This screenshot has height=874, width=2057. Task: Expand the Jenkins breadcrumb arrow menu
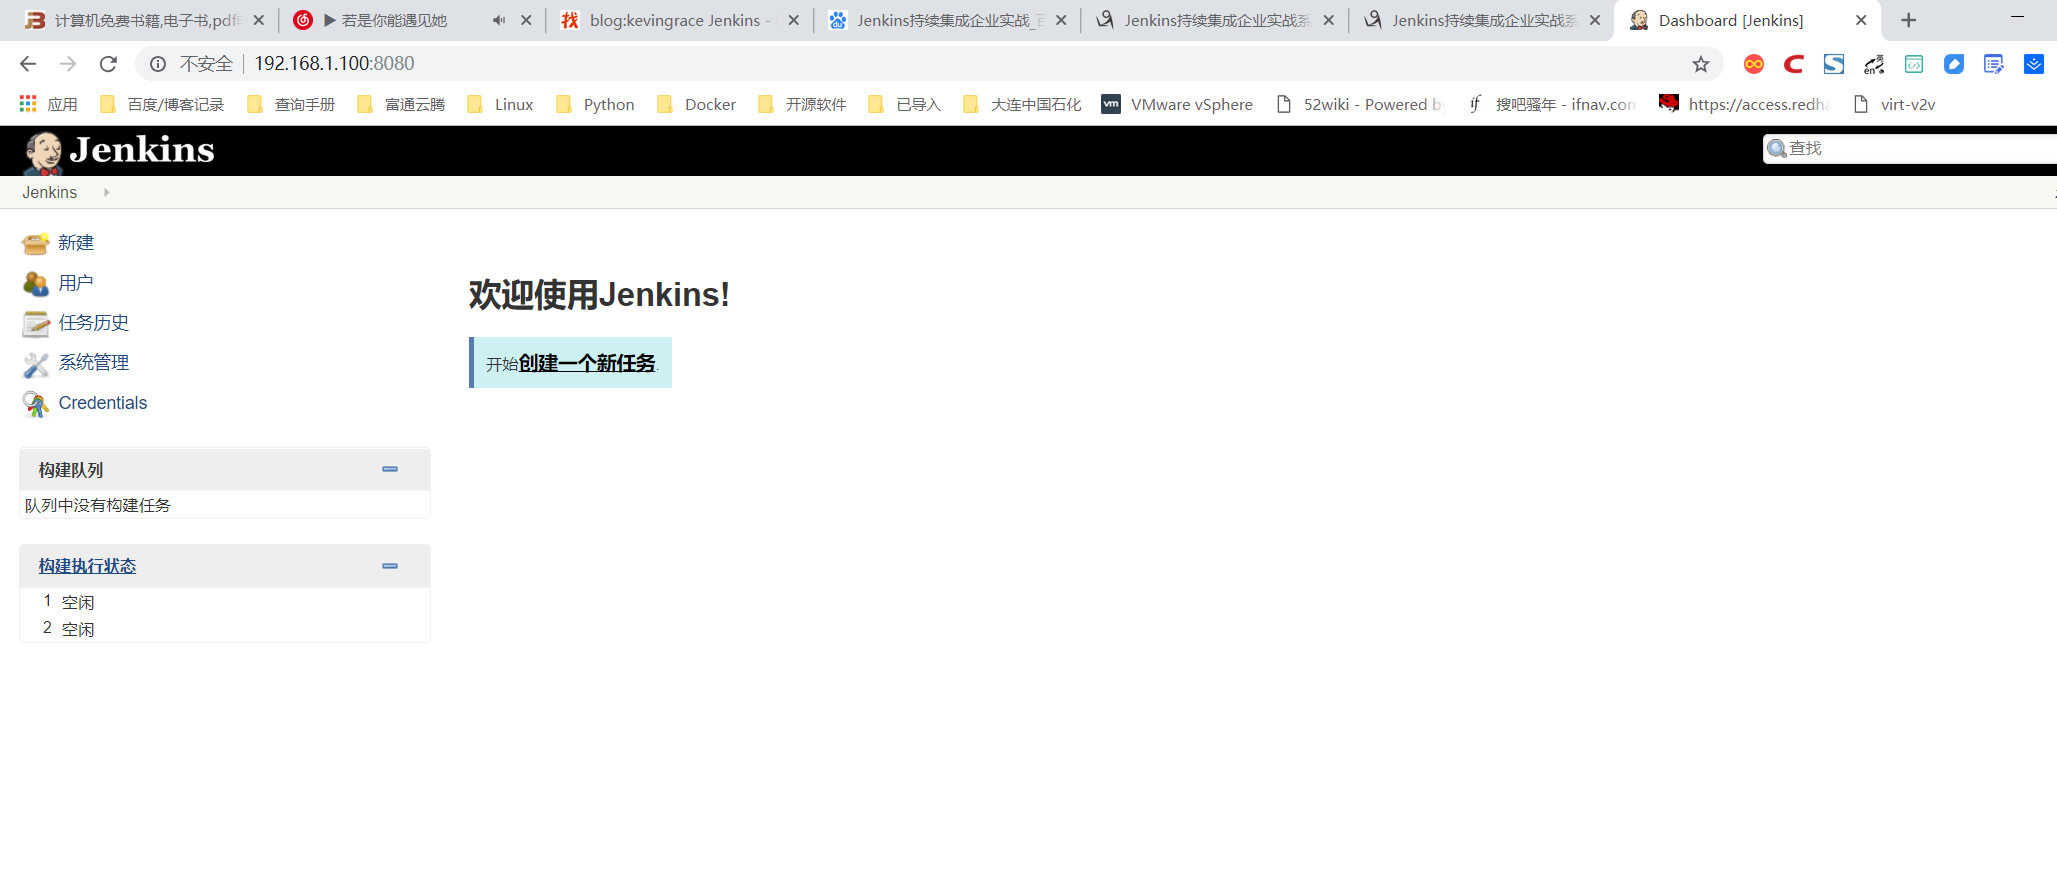click(x=106, y=192)
